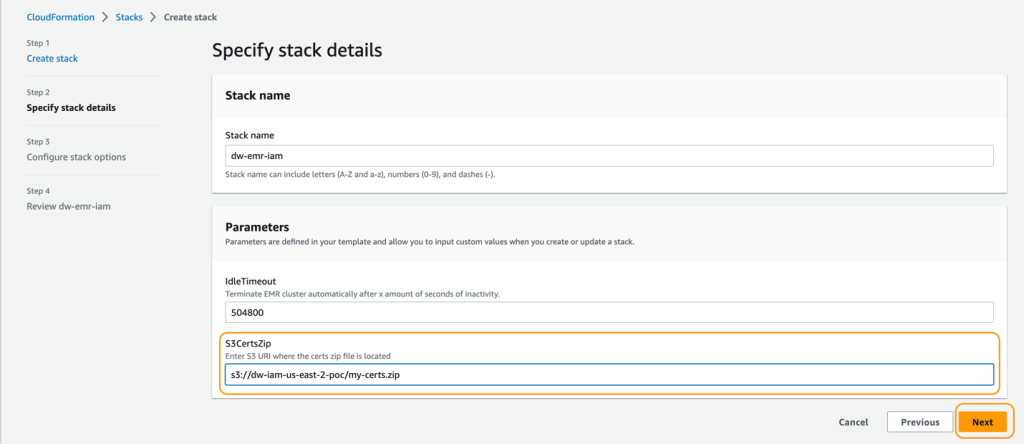1024x444 pixels.
Task: Select the Review dw-emr-iam step
Action: click(x=69, y=206)
